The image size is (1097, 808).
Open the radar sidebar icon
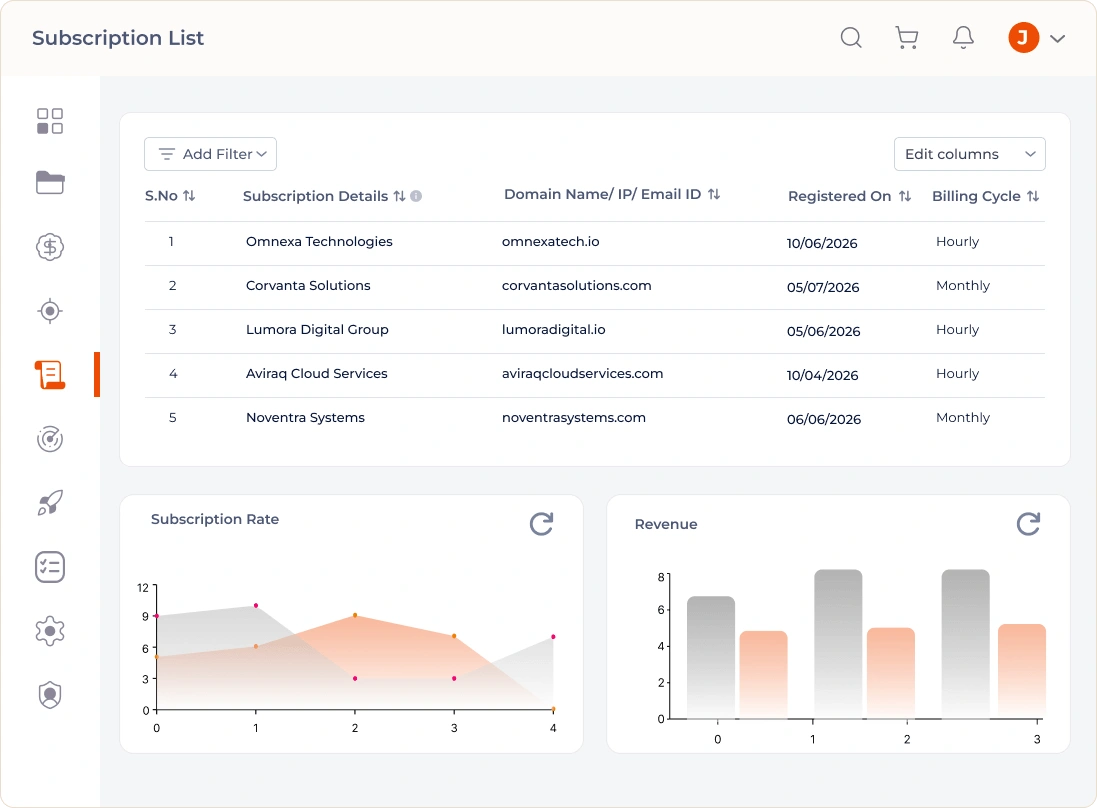click(x=50, y=439)
